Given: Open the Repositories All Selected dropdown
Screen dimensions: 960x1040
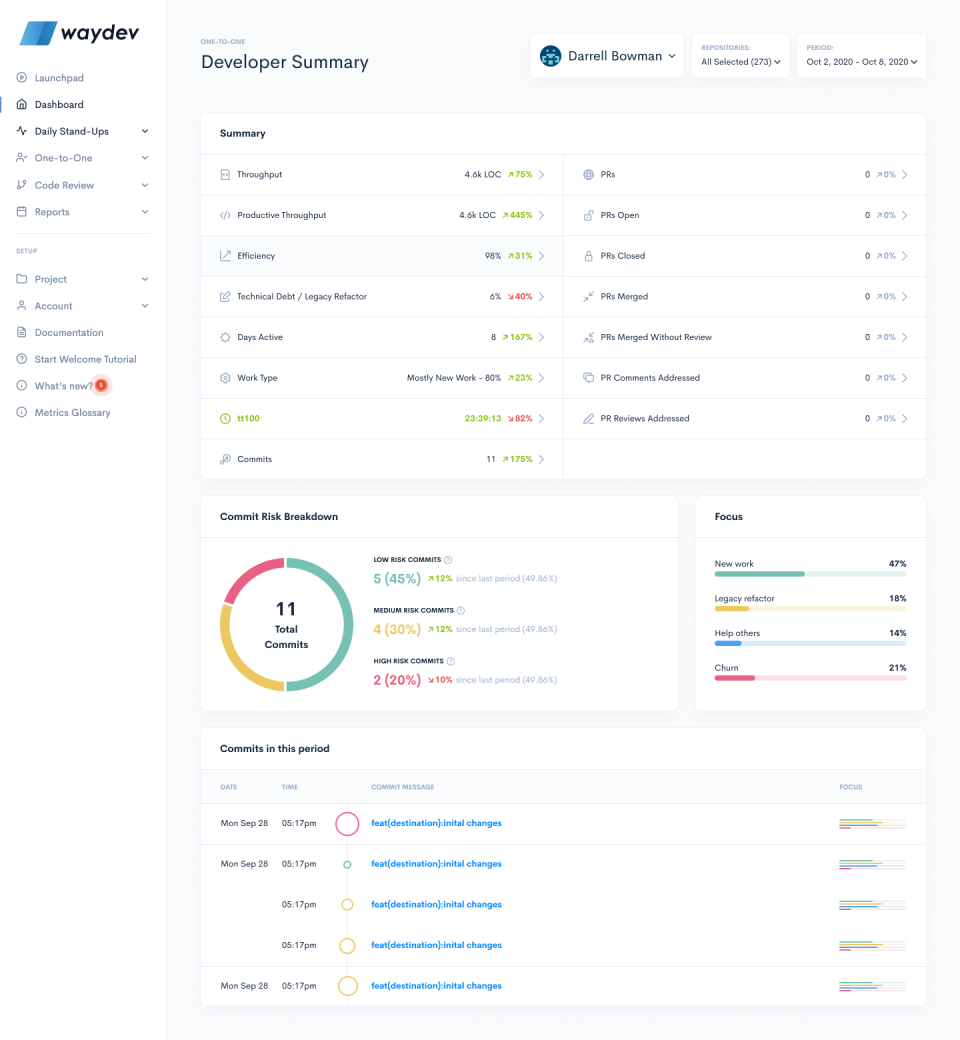Looking at the screenshot, I should [740, 61].
